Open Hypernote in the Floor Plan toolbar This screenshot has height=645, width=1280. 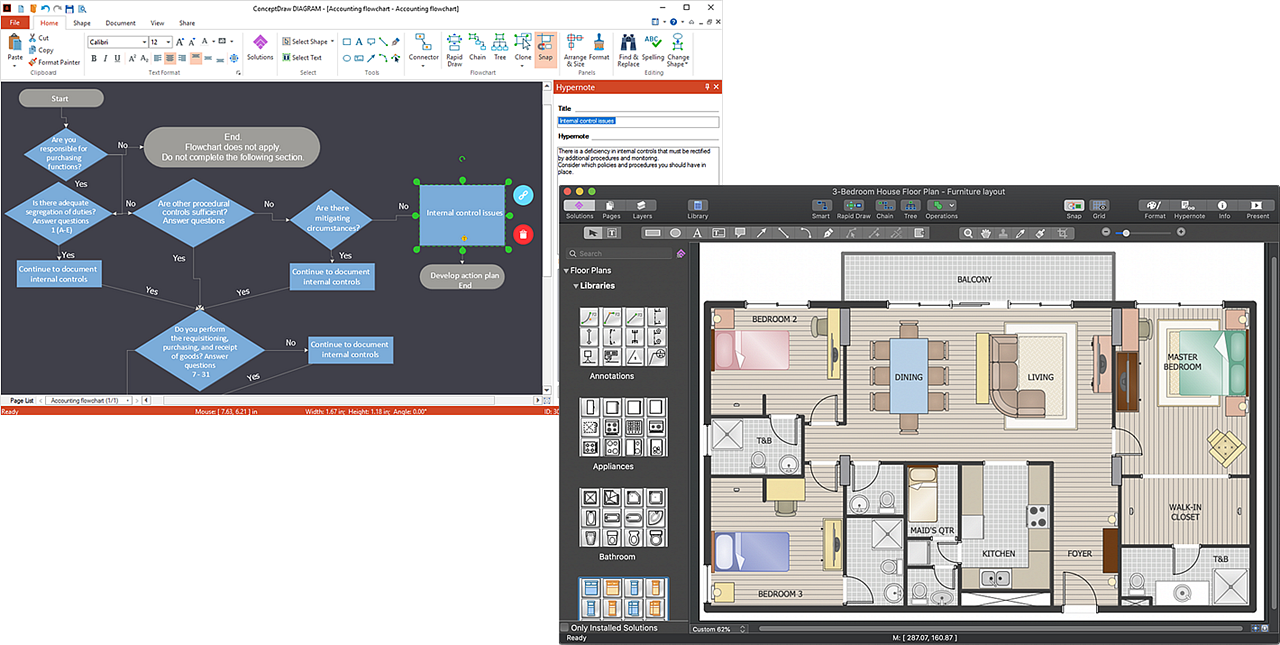coord(1189,209)
